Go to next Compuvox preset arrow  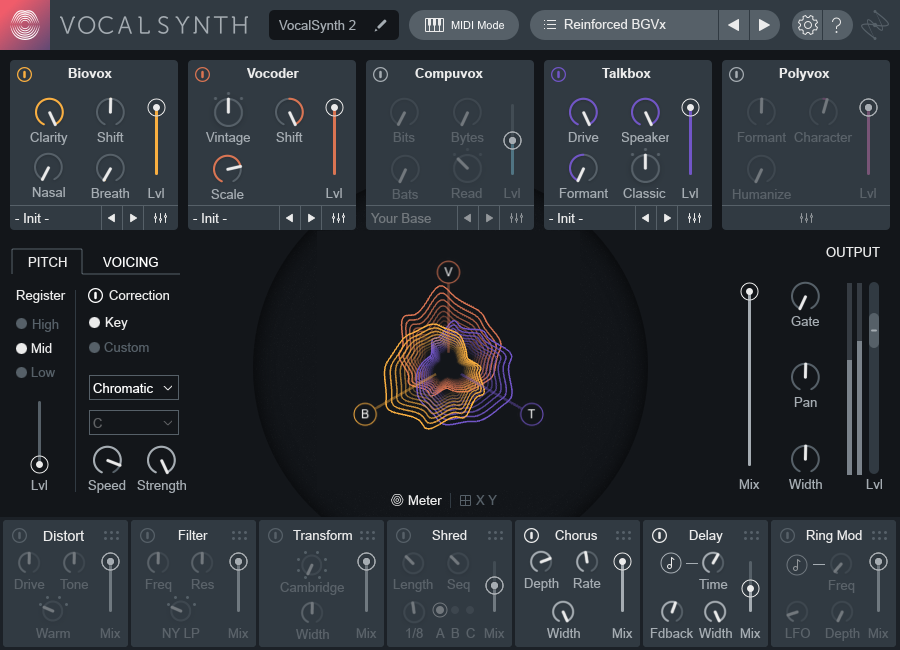click(489, 218)
